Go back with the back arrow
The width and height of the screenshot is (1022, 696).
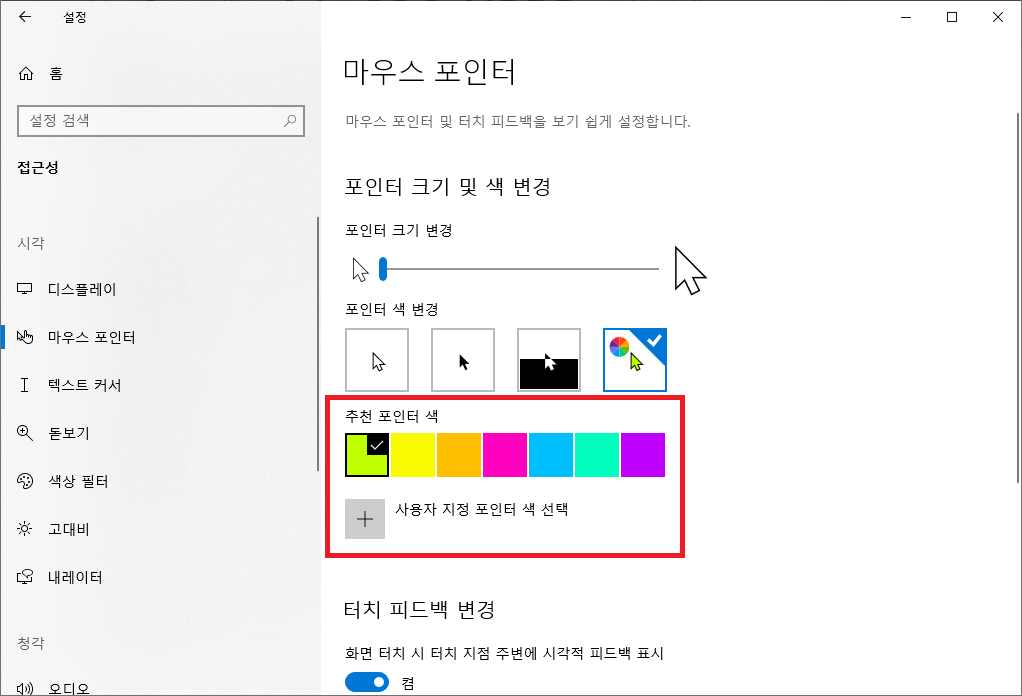click(x=25, y=17)
